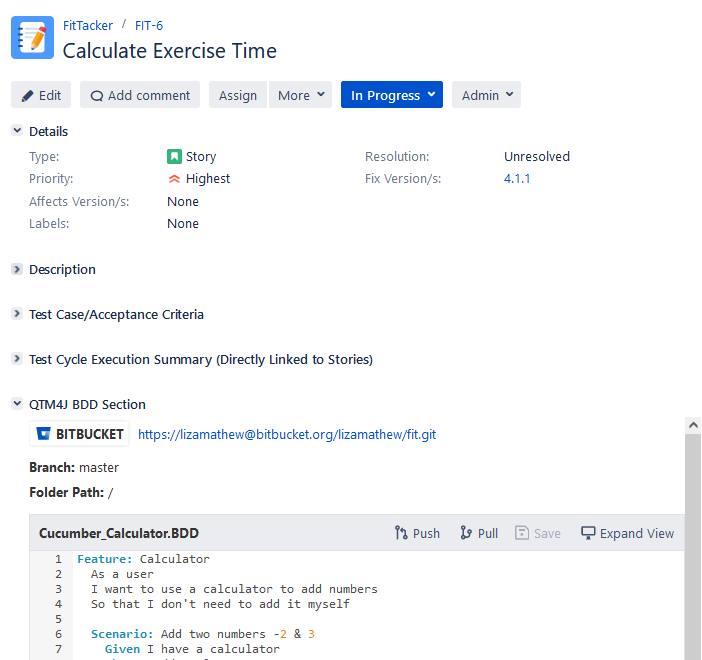Expand Test Case/Acceptance Criteria section
The height and width of the screenshot is (660, 702).
click(x=17, y=313)
